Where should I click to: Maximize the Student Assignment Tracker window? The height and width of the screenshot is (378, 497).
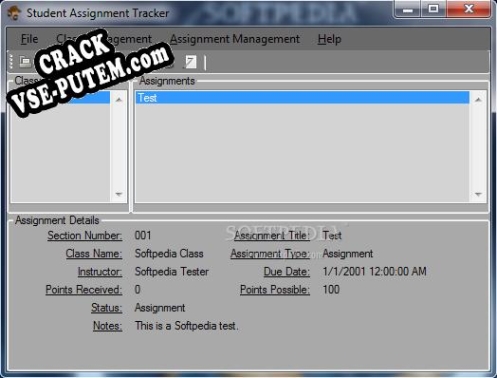pos(433,9)
